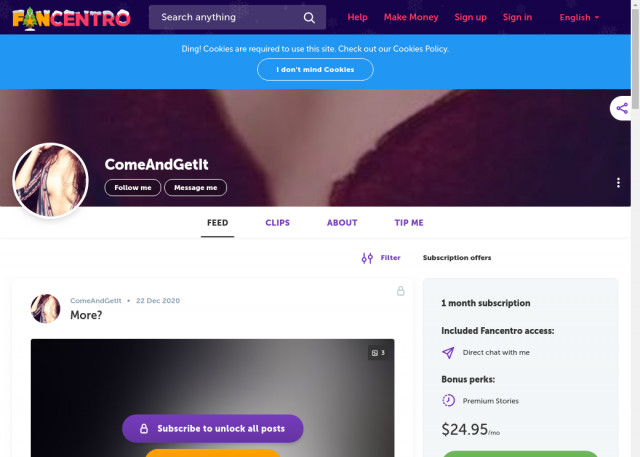This screenshot has height=457, width=640.
Task: Click the search magnifier icon
Action: 309,18
